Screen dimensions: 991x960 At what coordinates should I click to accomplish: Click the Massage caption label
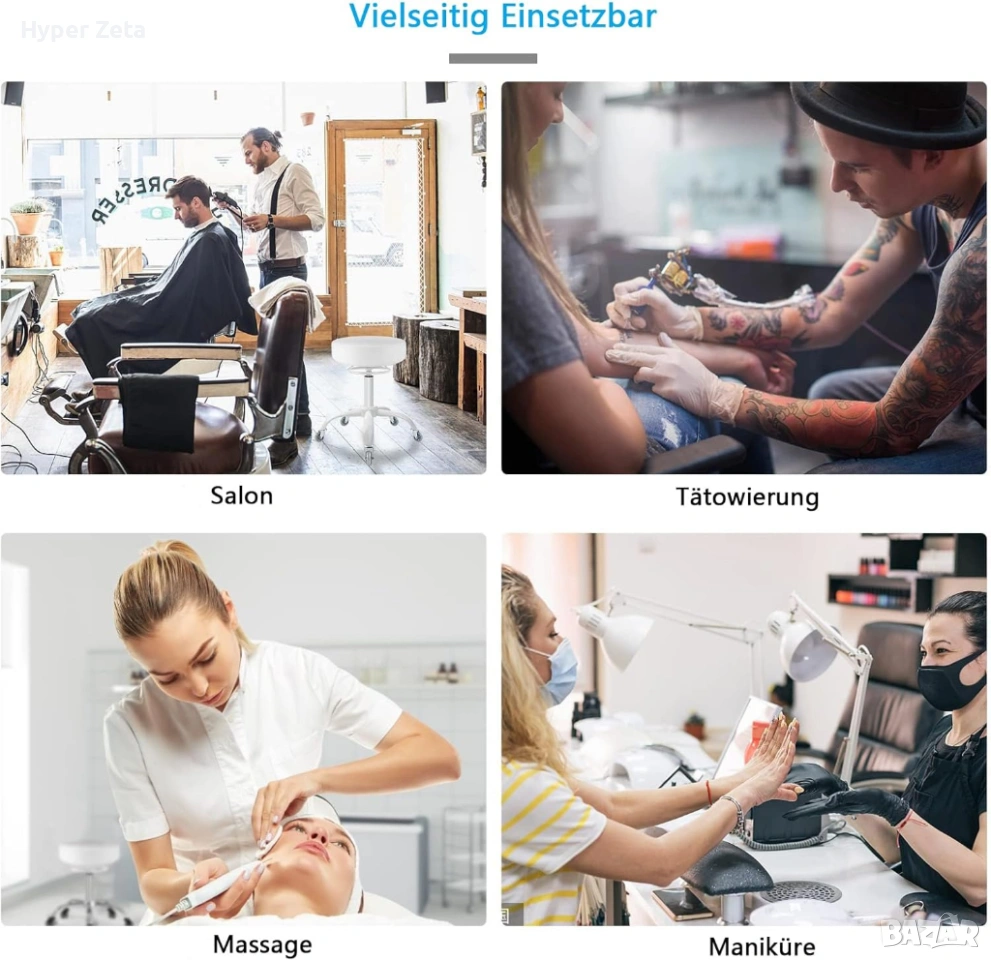262,945
